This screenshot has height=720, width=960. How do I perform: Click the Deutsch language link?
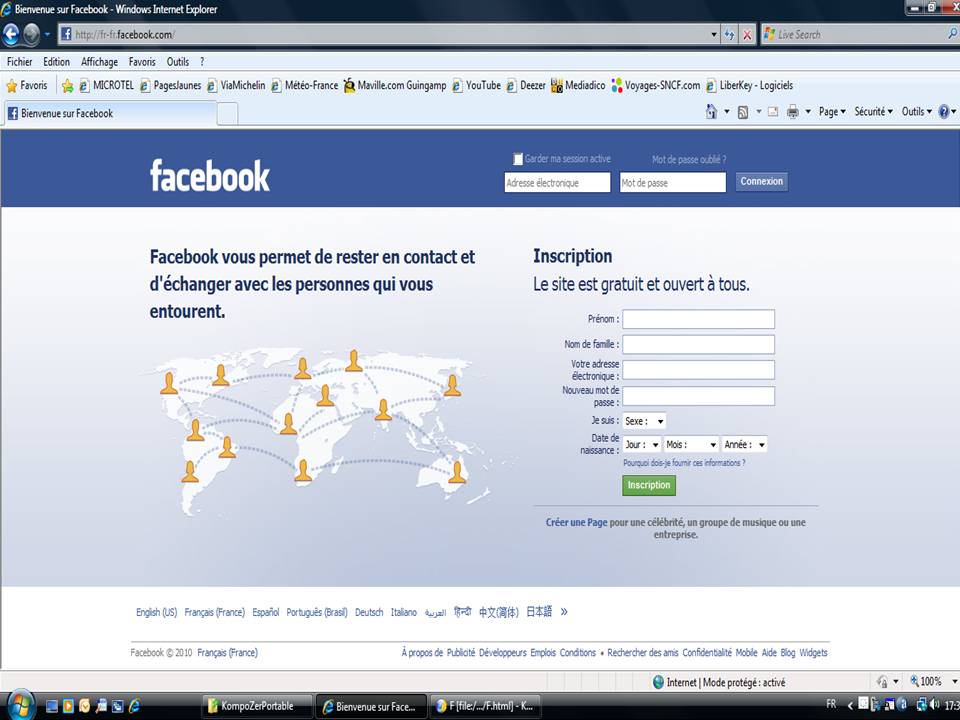(x=369, y=612)
